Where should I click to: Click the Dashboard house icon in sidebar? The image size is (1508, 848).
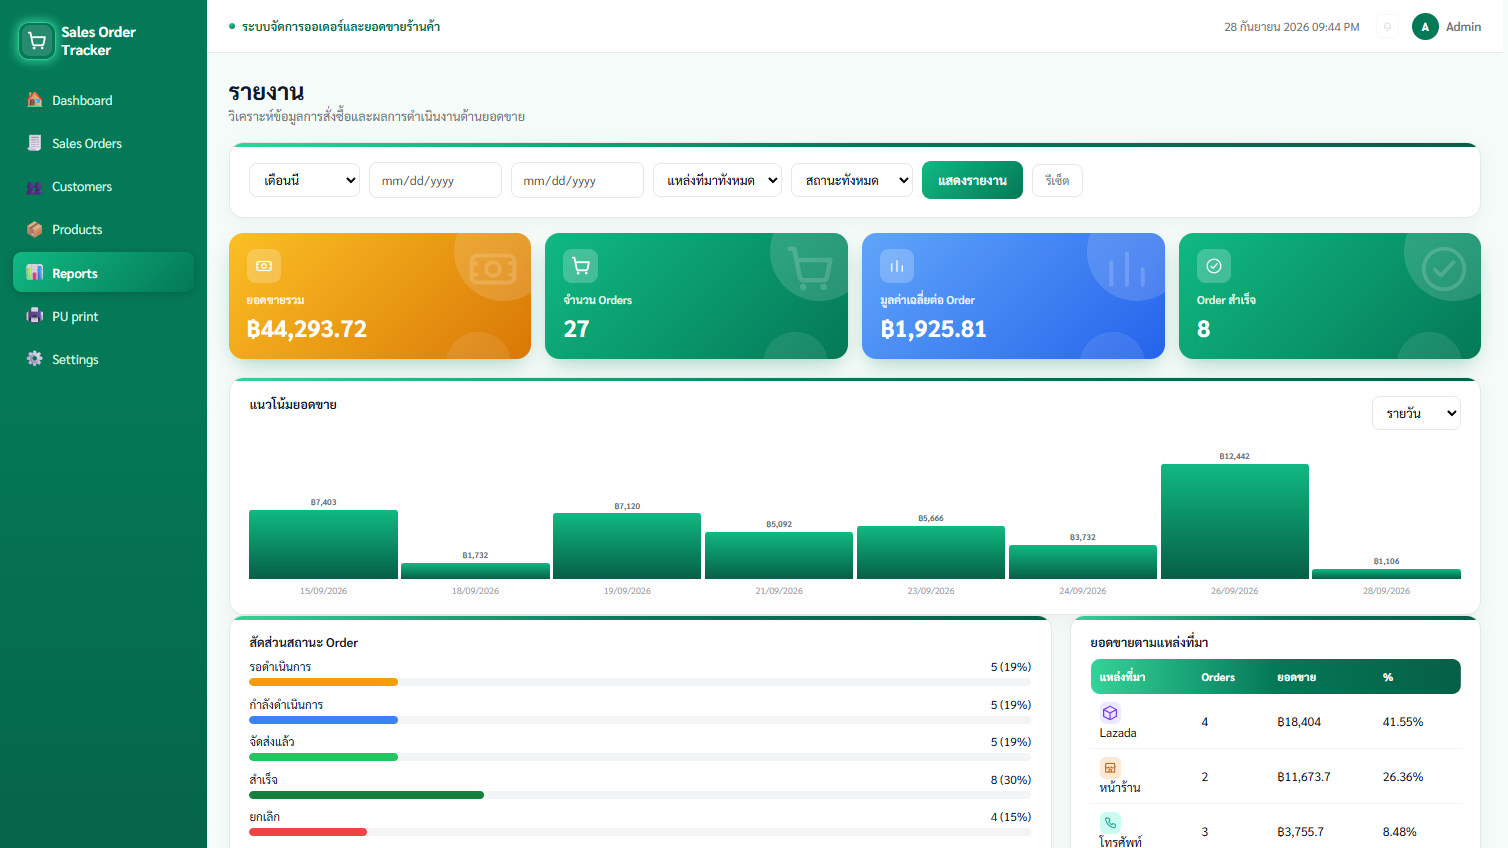tap(35, 100)
